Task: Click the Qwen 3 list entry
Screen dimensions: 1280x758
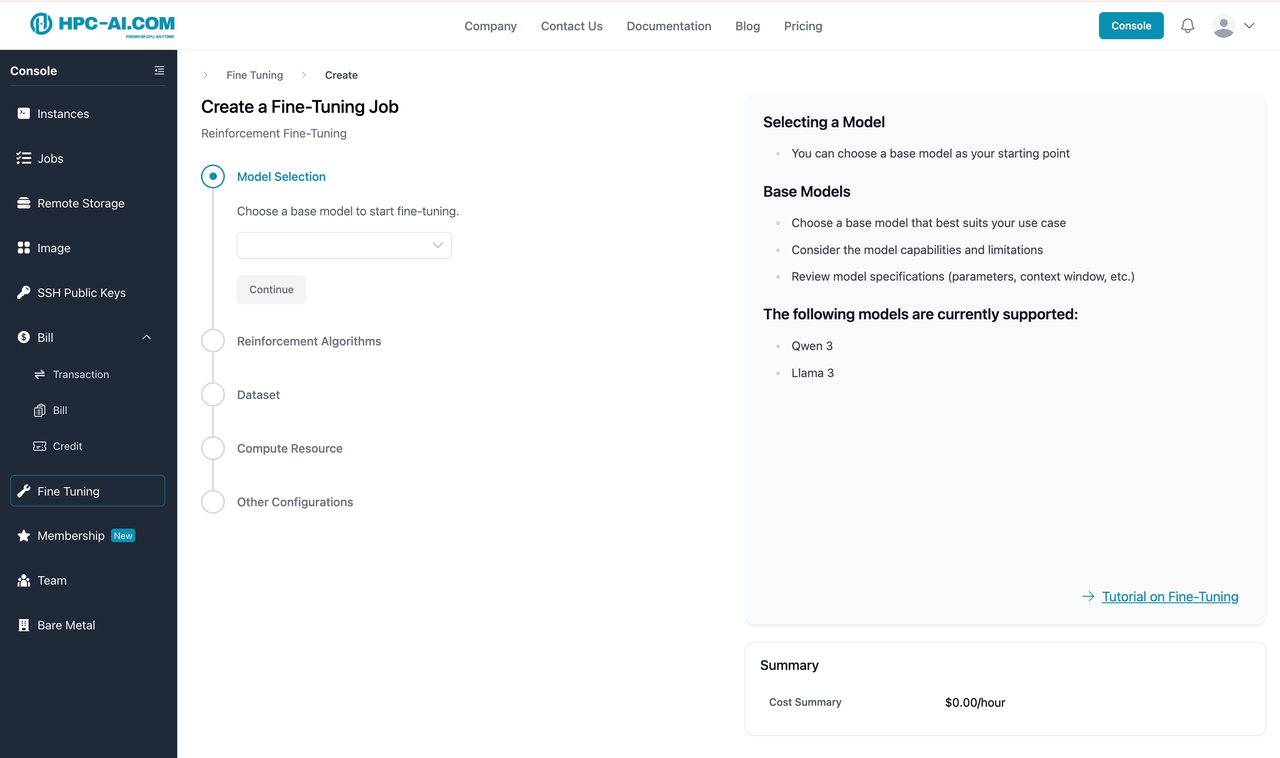Action: tap(812, 346)
